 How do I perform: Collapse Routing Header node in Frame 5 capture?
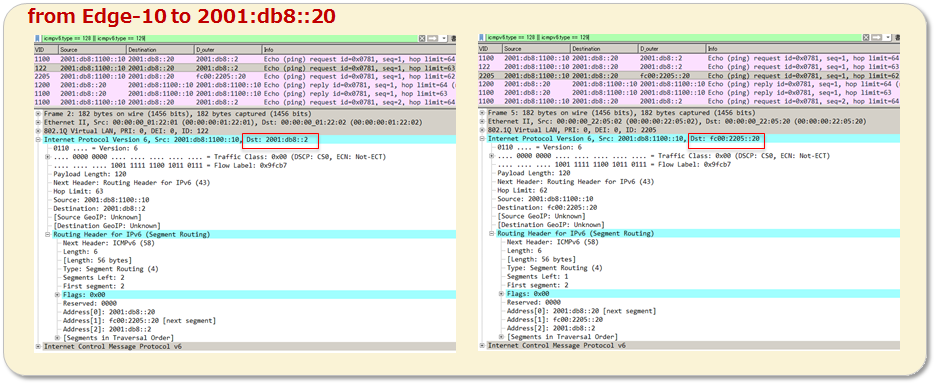[492, 233]
